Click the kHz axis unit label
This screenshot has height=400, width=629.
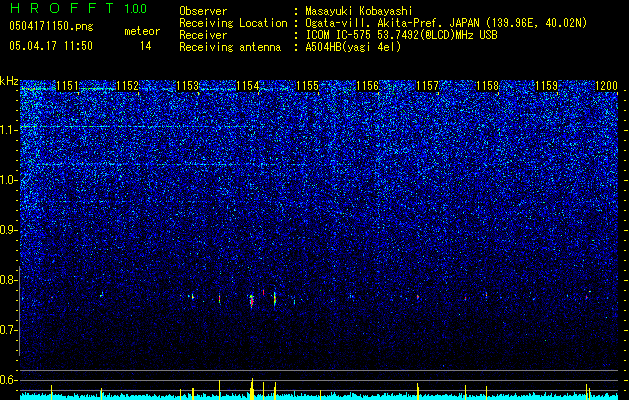tap(9, 81)
